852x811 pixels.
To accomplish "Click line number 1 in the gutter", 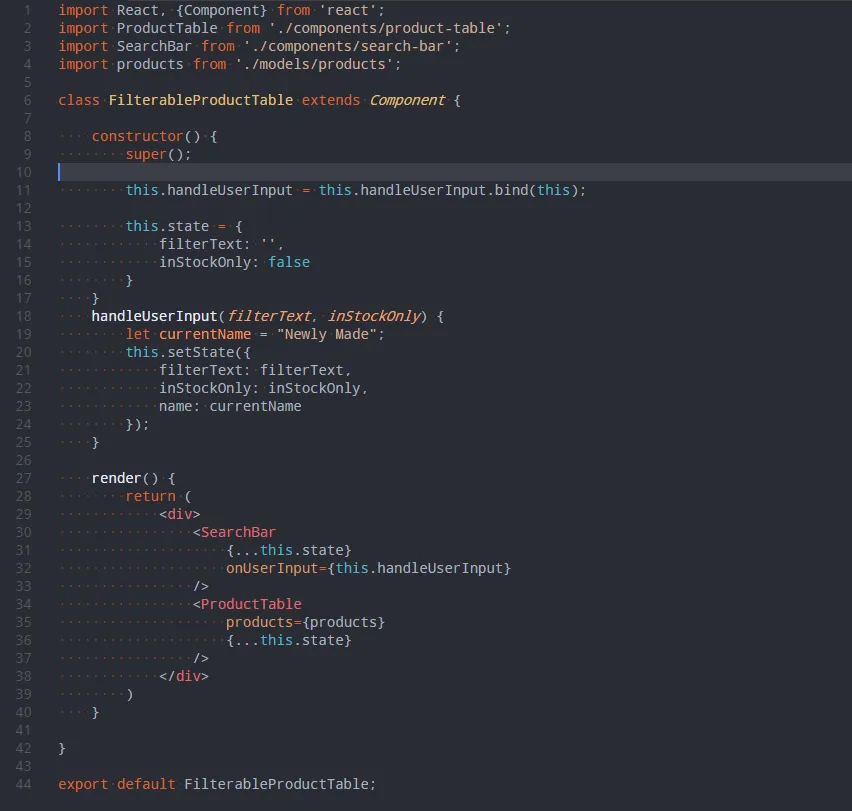I will pyautogui.click(x=27, y=10).
